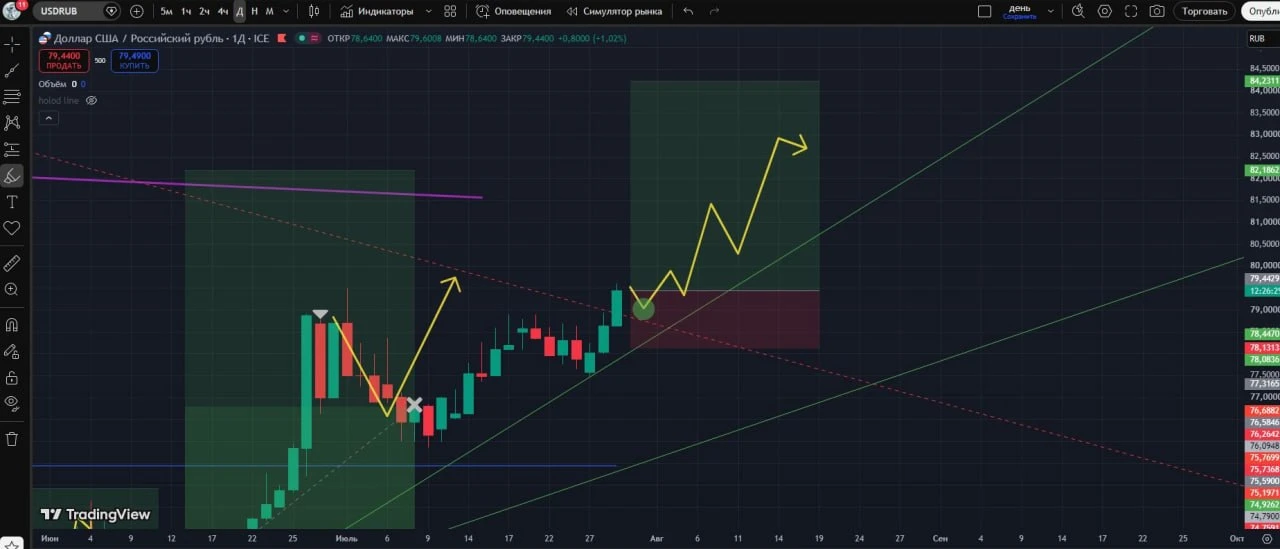Click the green circle marker on chart

[643, 308]
